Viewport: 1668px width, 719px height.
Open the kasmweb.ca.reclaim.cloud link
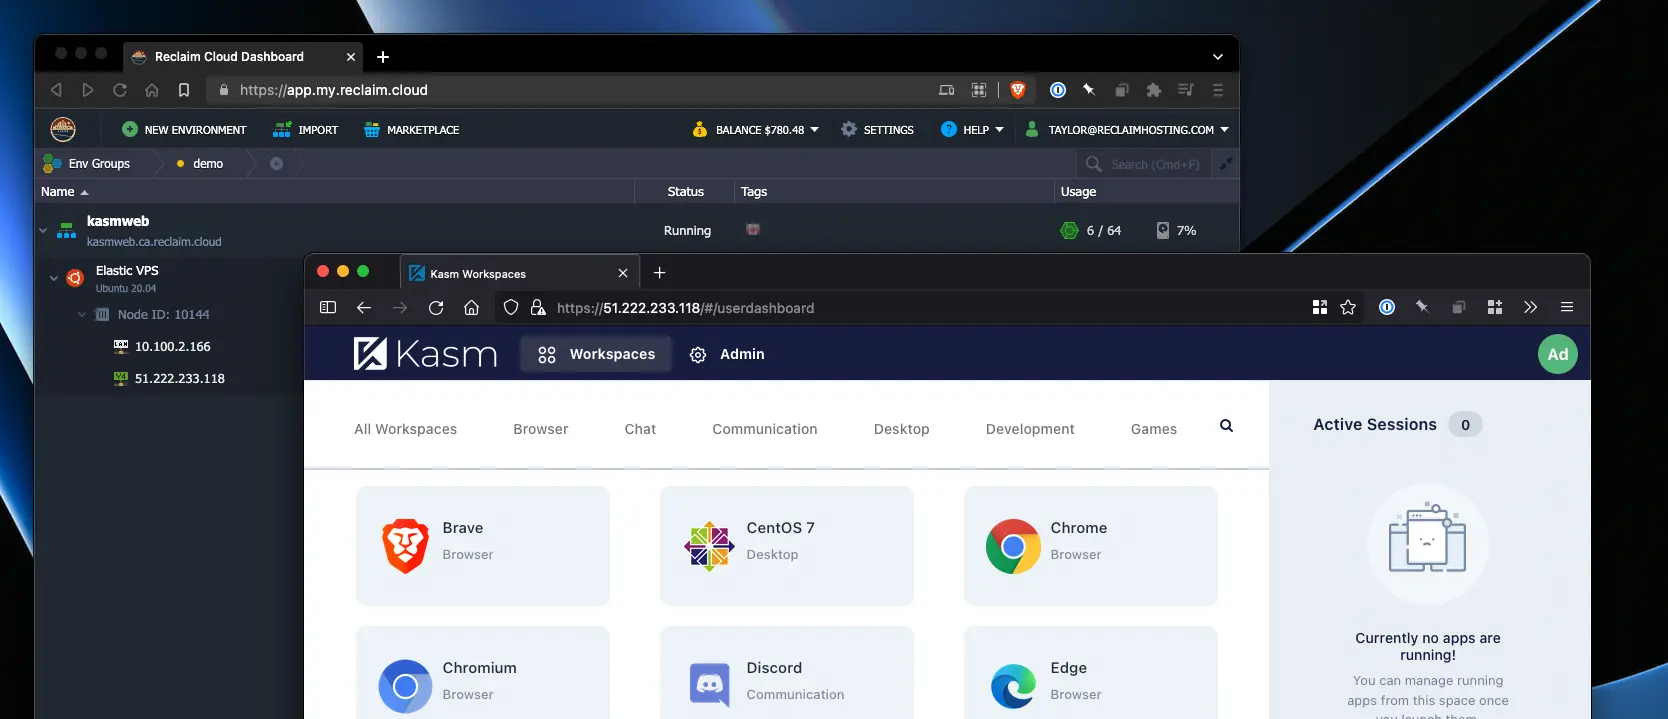click(154, 242)
